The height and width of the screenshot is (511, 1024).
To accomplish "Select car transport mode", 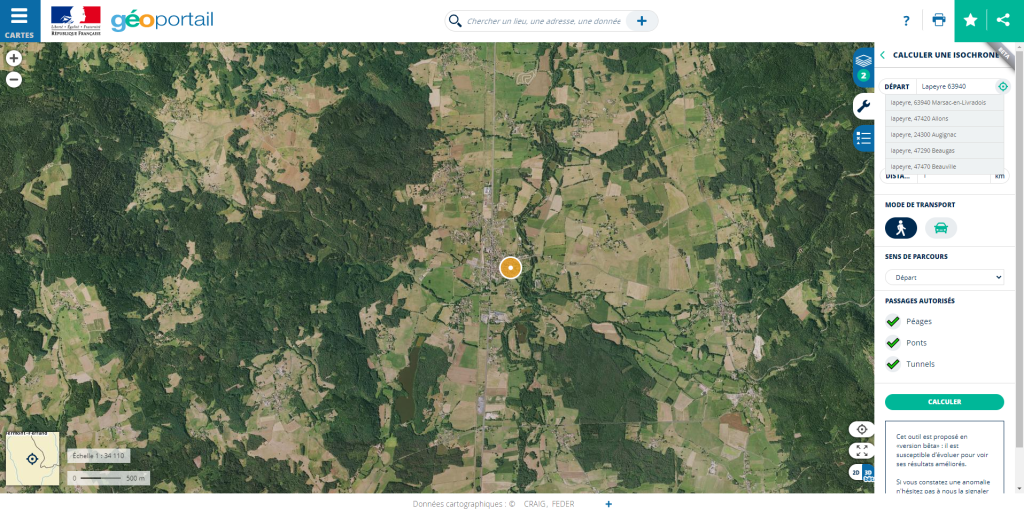I will (x=940, y=228).
